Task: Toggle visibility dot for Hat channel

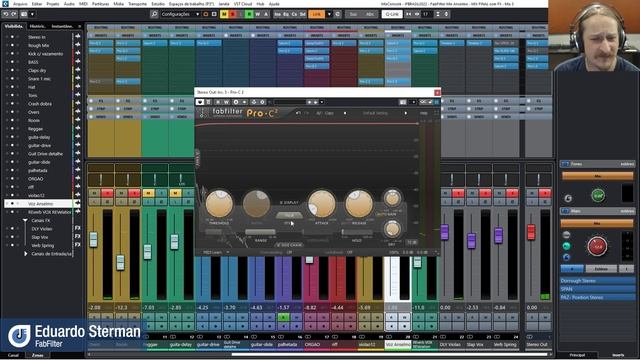Action: point(12,87)
